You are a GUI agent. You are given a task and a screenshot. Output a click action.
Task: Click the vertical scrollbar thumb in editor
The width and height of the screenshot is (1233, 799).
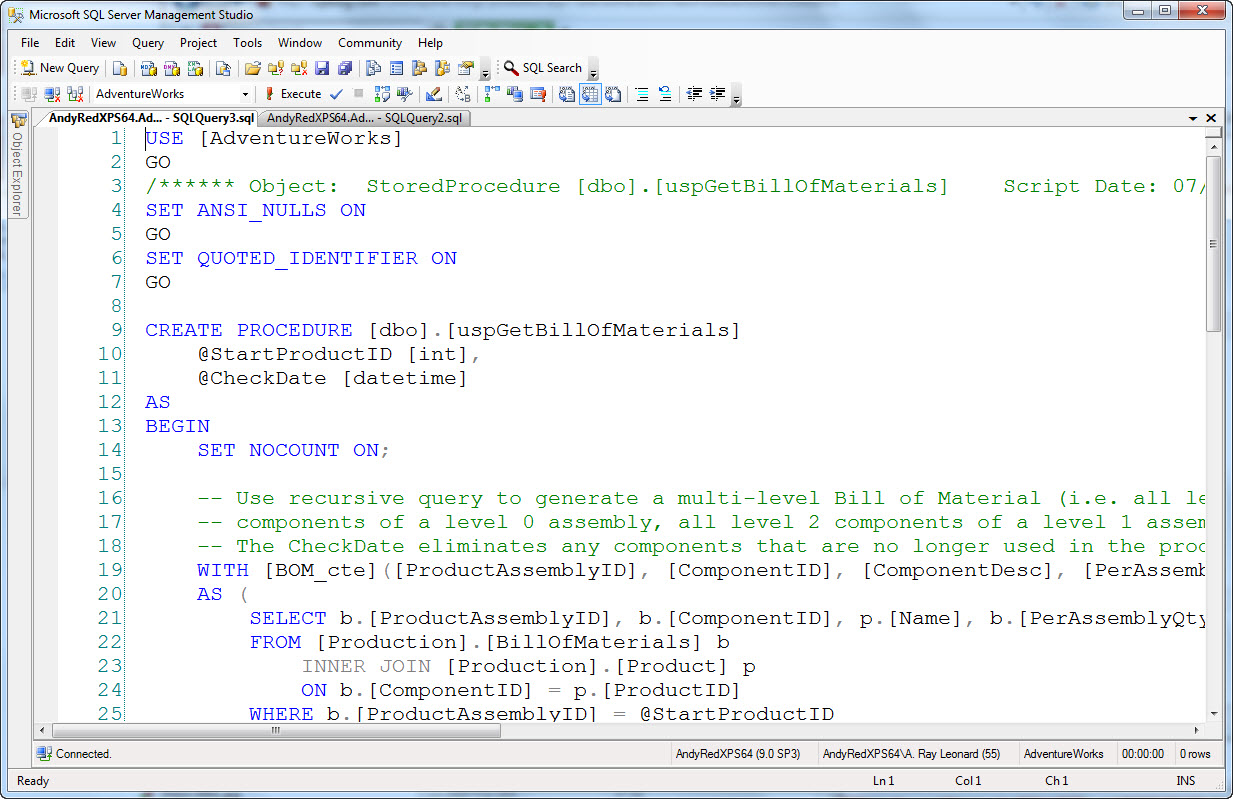pyautogui.click(x=1213, y=245)
